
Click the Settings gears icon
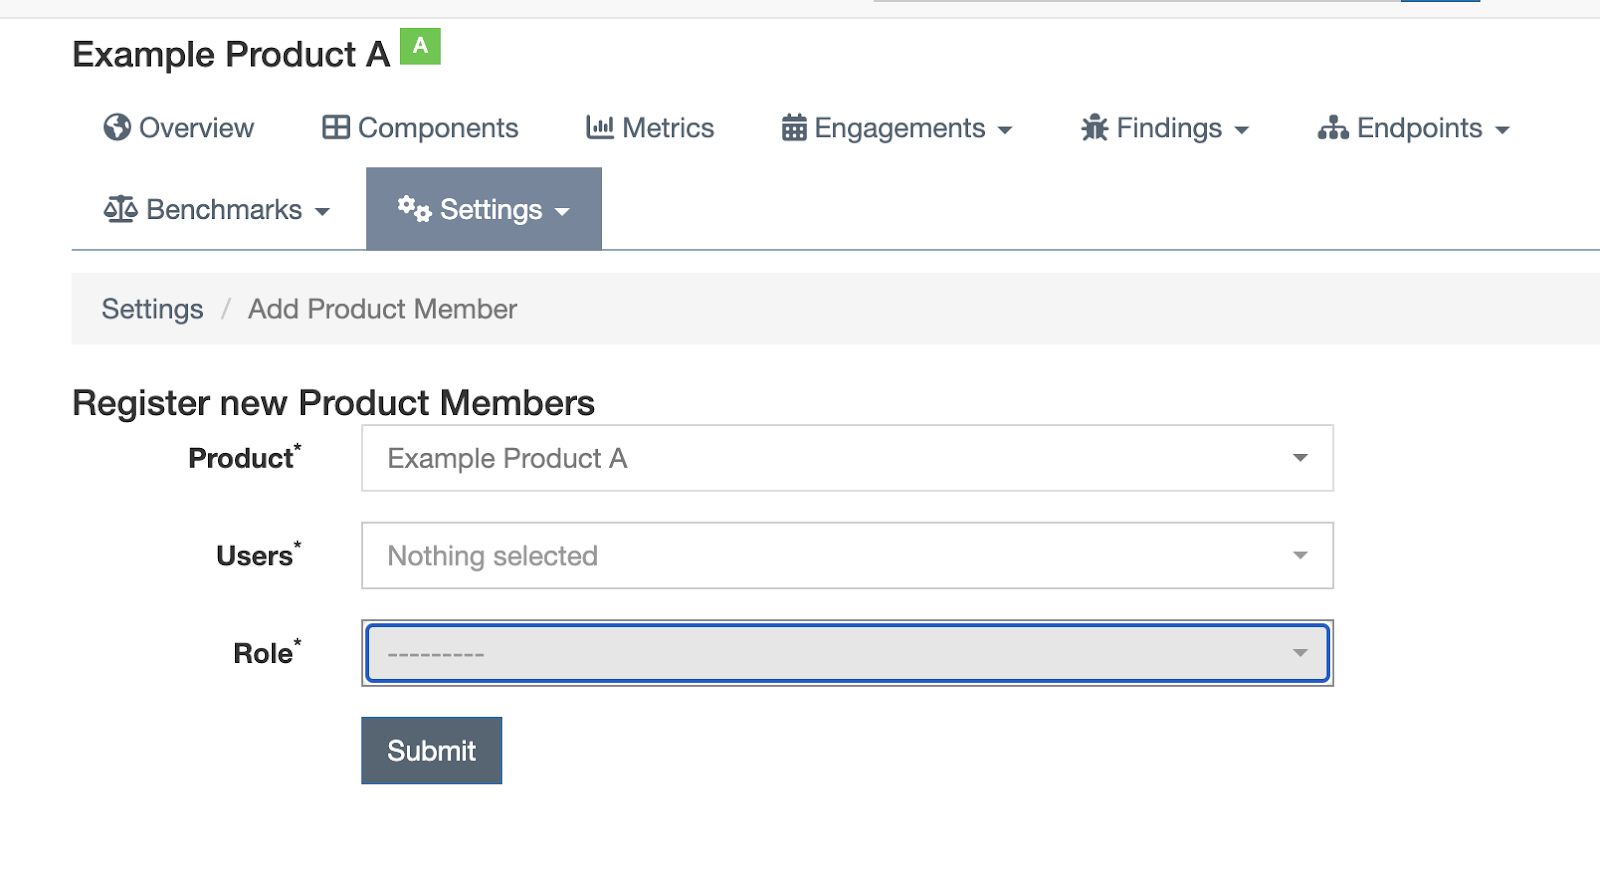tap(414, 209)
